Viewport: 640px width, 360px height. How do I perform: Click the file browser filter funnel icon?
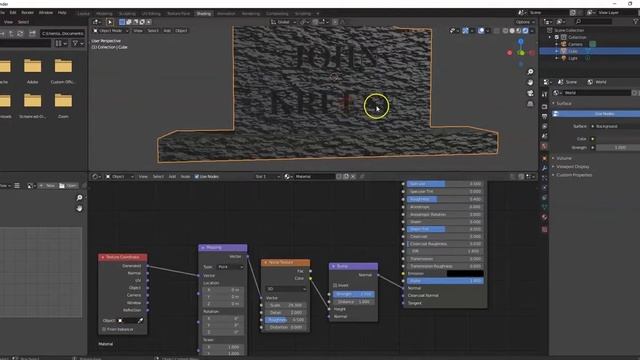(75, 43)
